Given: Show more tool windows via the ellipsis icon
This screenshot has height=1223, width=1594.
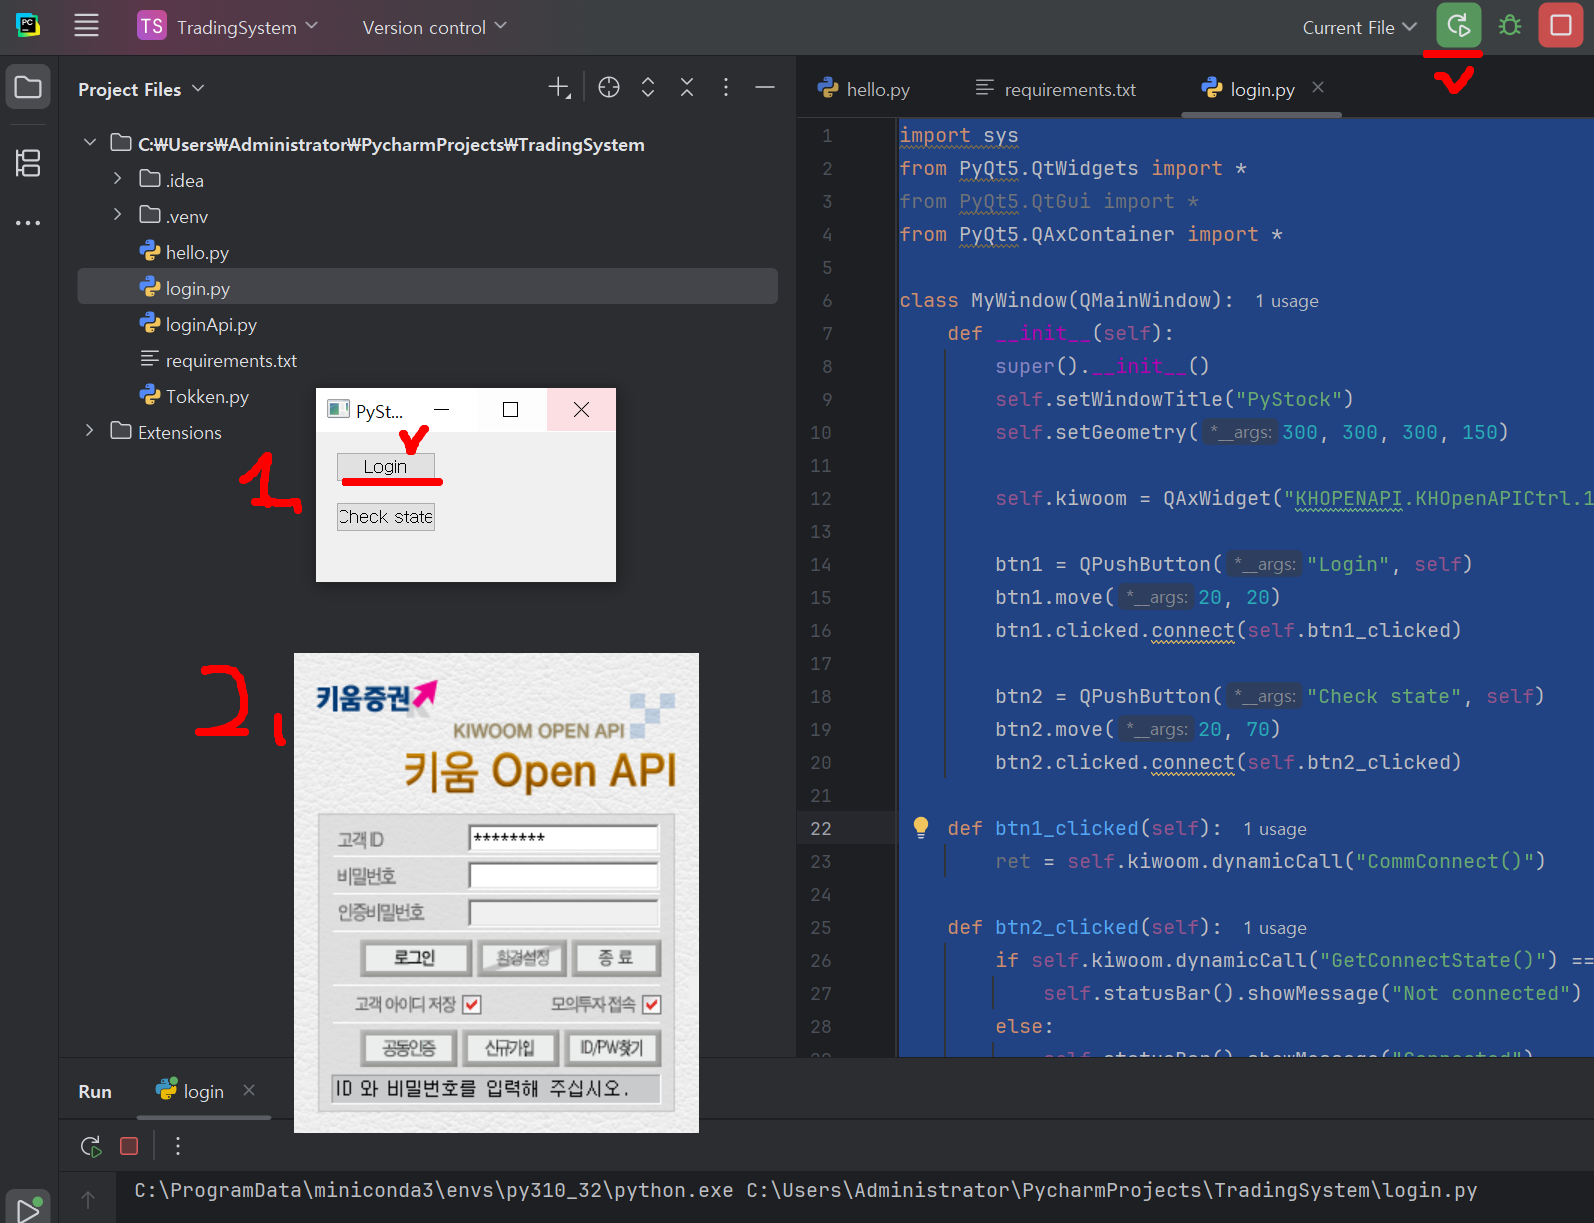Looking at the screenshot, I should pos(28,222).
